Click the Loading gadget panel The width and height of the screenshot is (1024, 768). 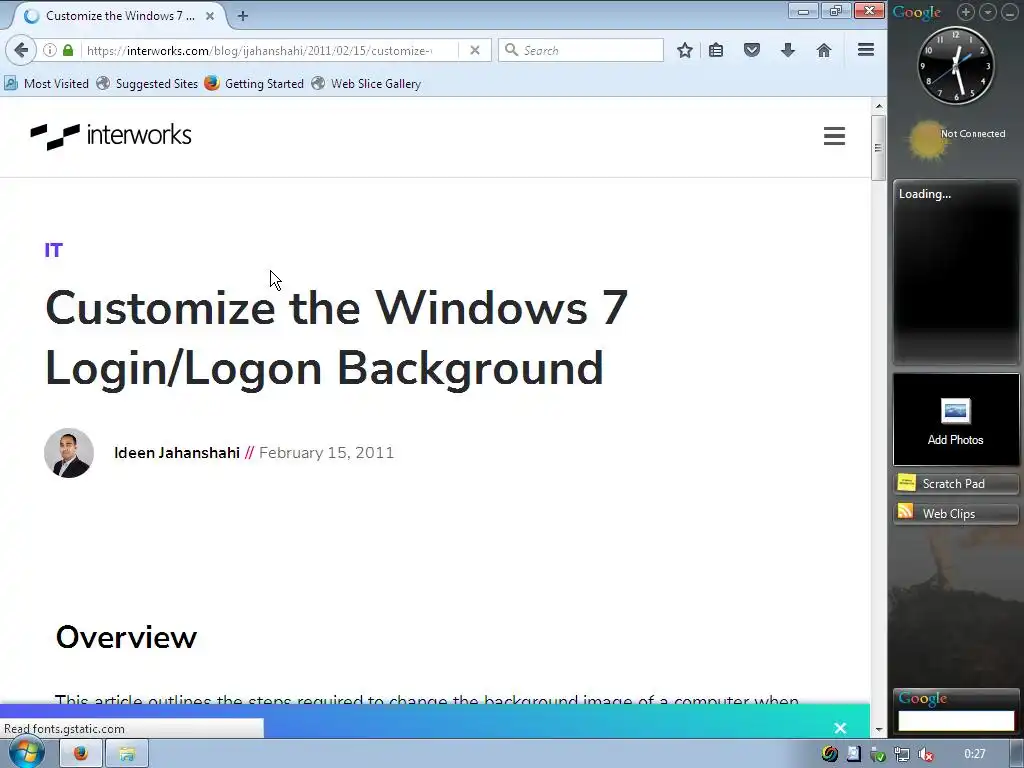click(x=955, y=272)
